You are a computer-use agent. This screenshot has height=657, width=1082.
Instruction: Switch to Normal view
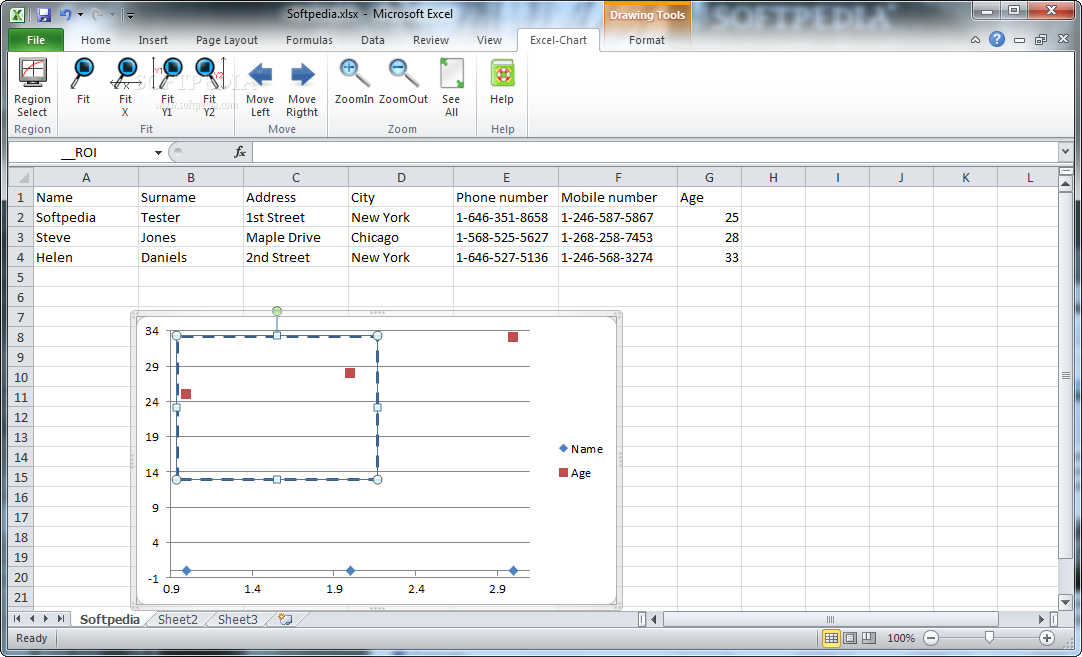832,638
